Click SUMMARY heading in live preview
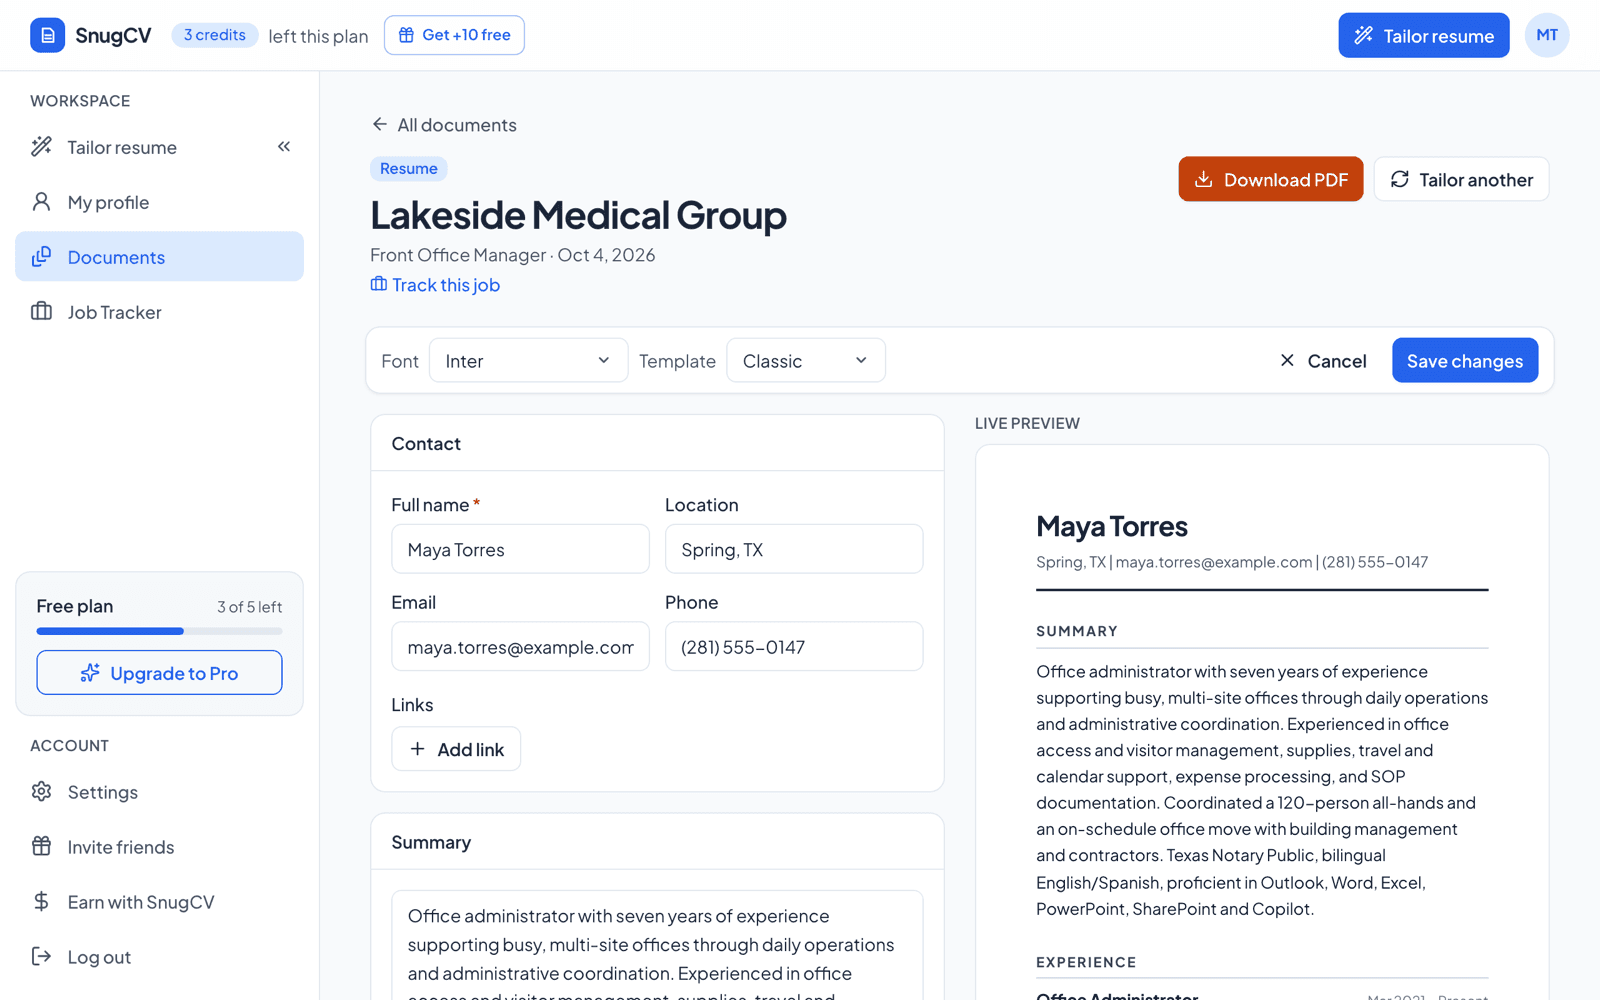 click(1077, 631)
